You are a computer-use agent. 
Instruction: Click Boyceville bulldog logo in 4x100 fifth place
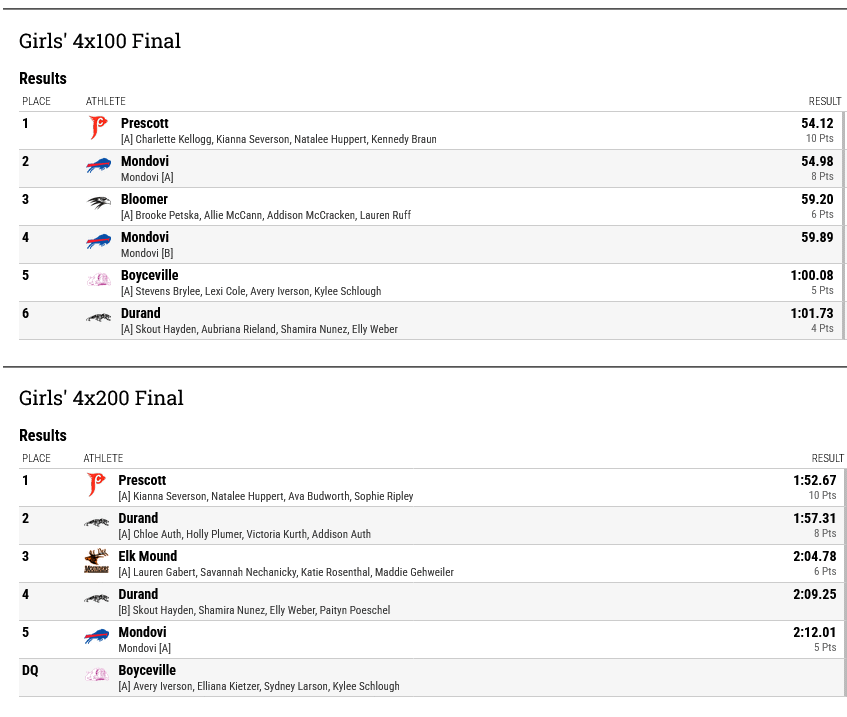98,279
